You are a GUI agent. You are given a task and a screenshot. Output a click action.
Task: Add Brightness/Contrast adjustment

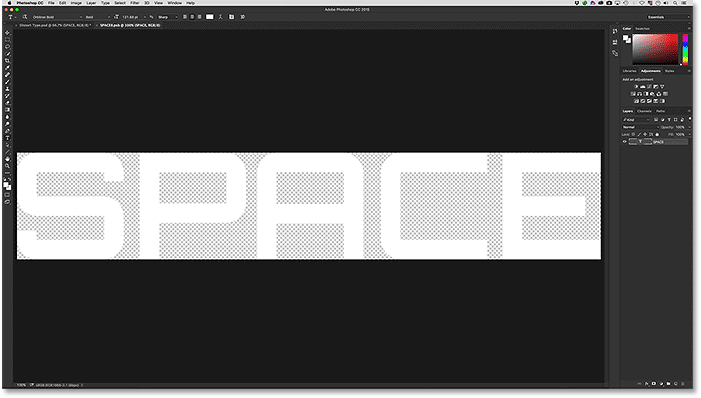tap(636, 87)
